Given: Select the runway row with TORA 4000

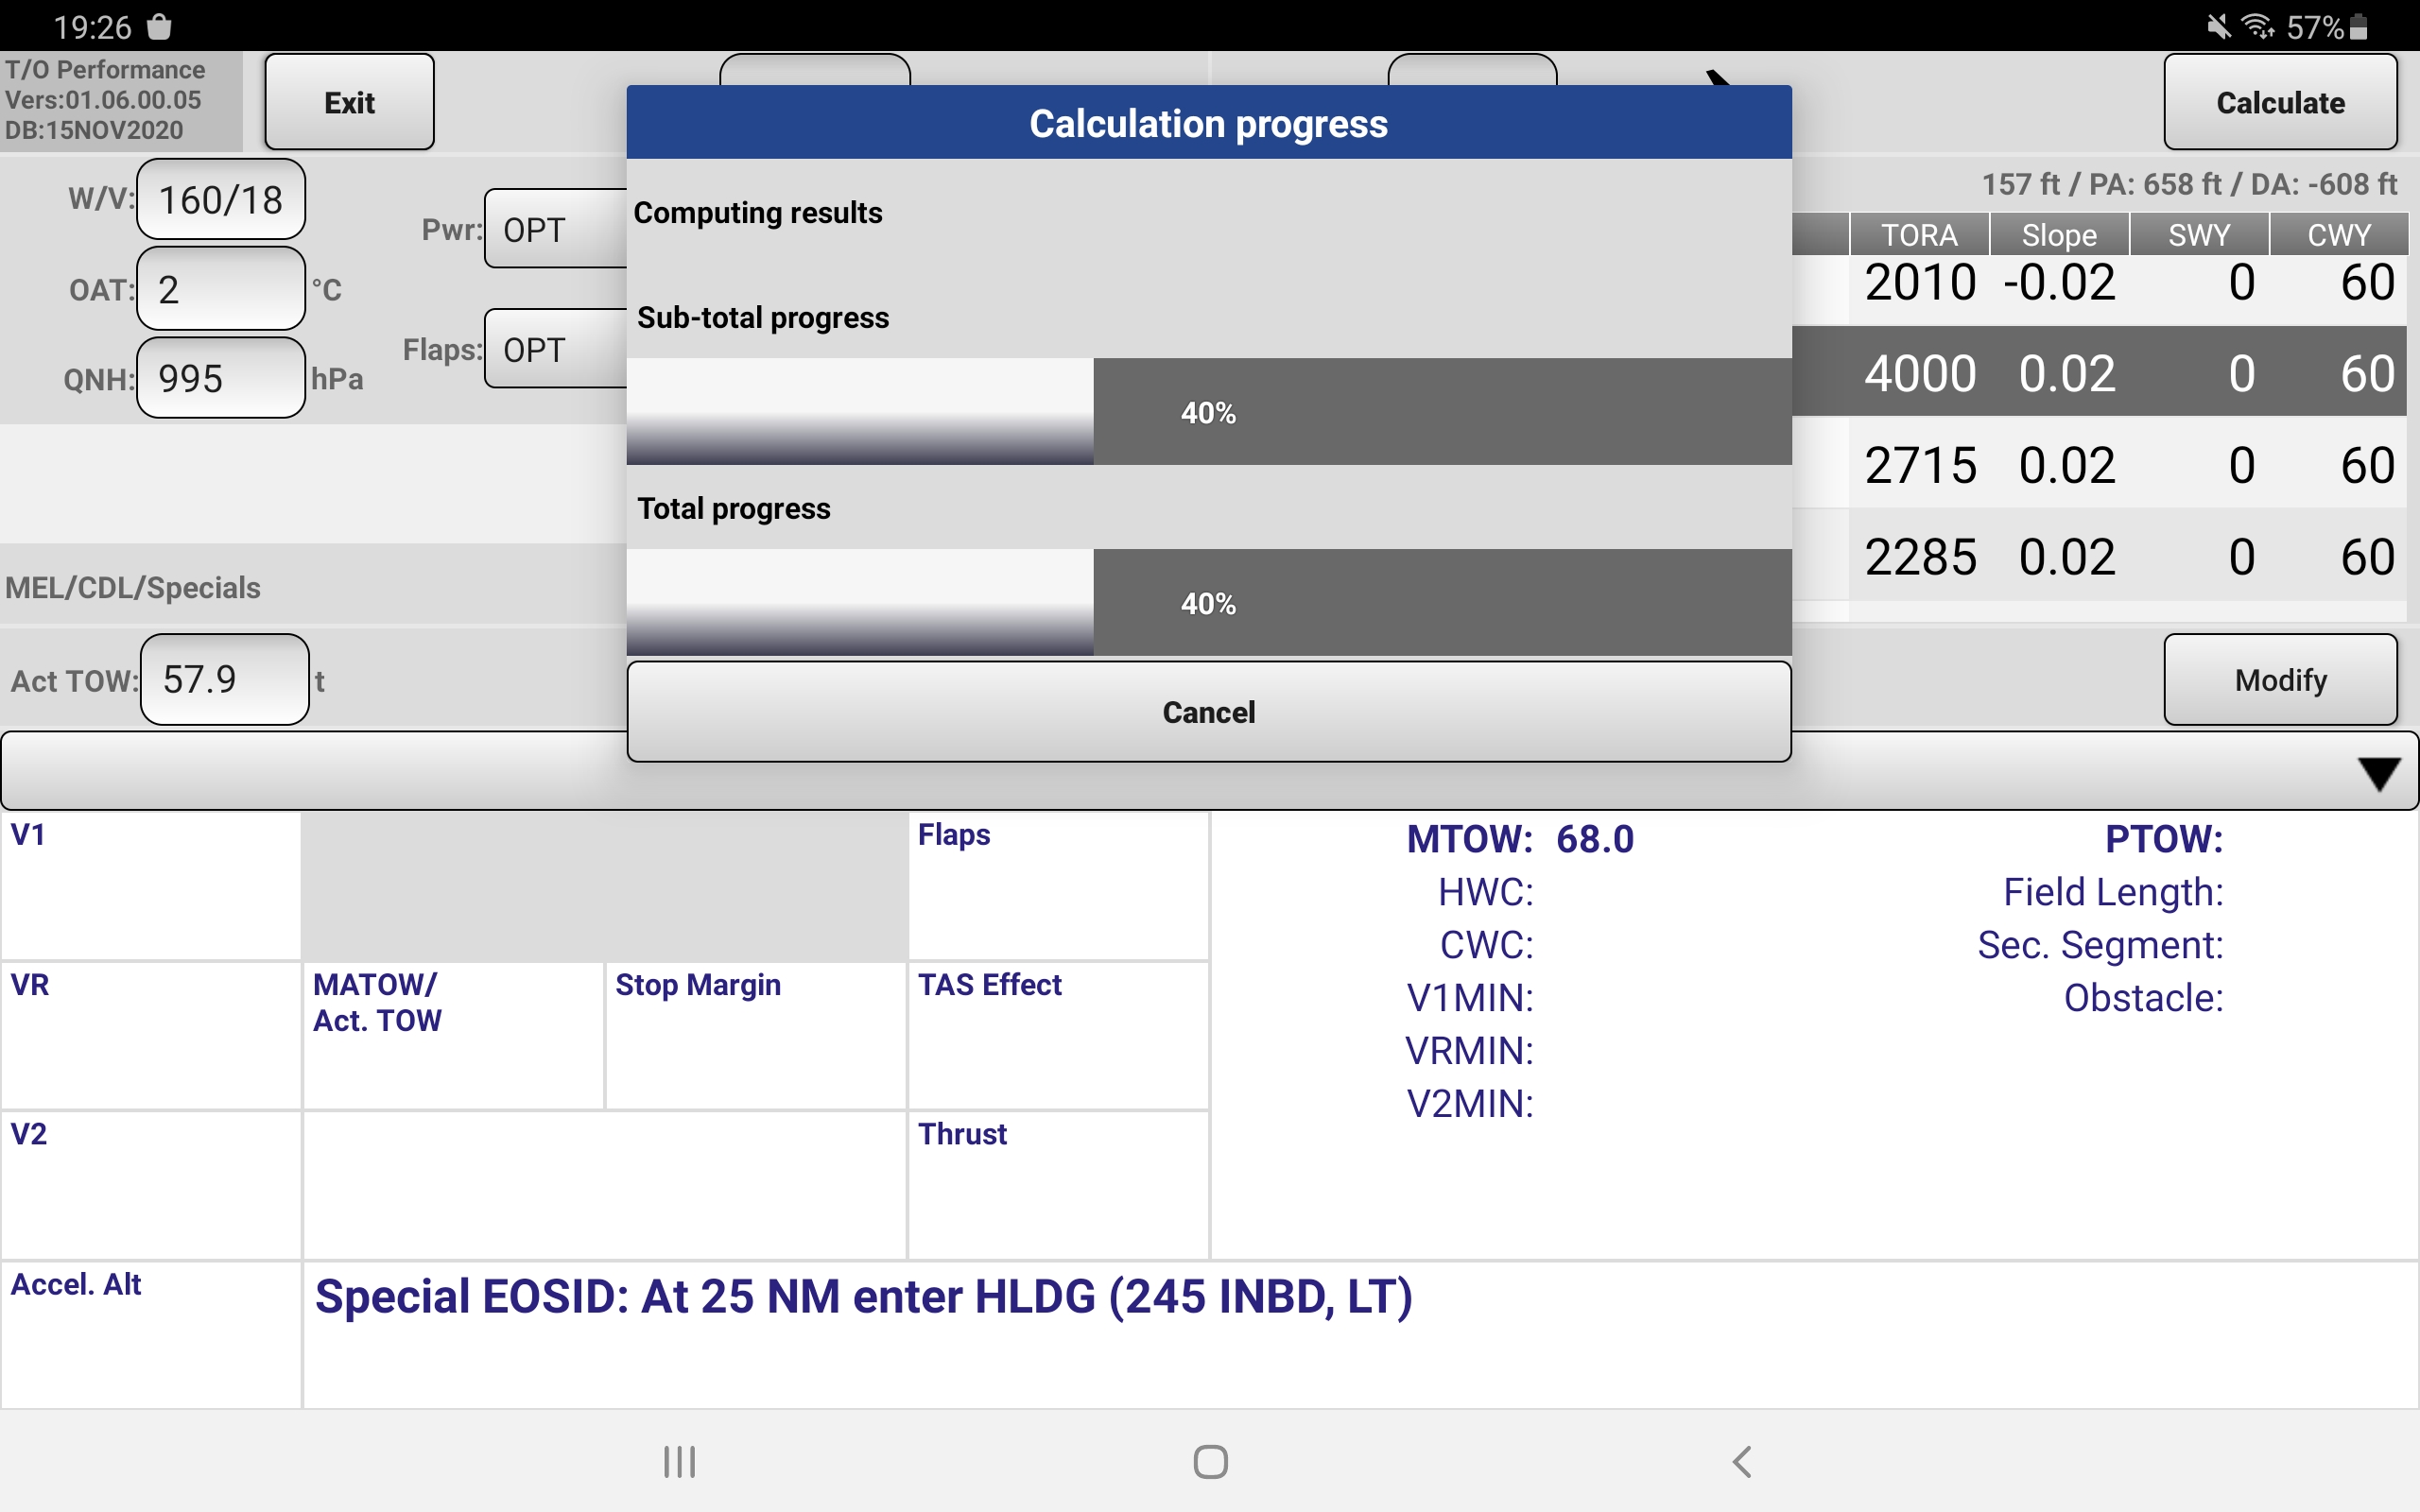Looking at the screenshot, I should pos(2100,372).
